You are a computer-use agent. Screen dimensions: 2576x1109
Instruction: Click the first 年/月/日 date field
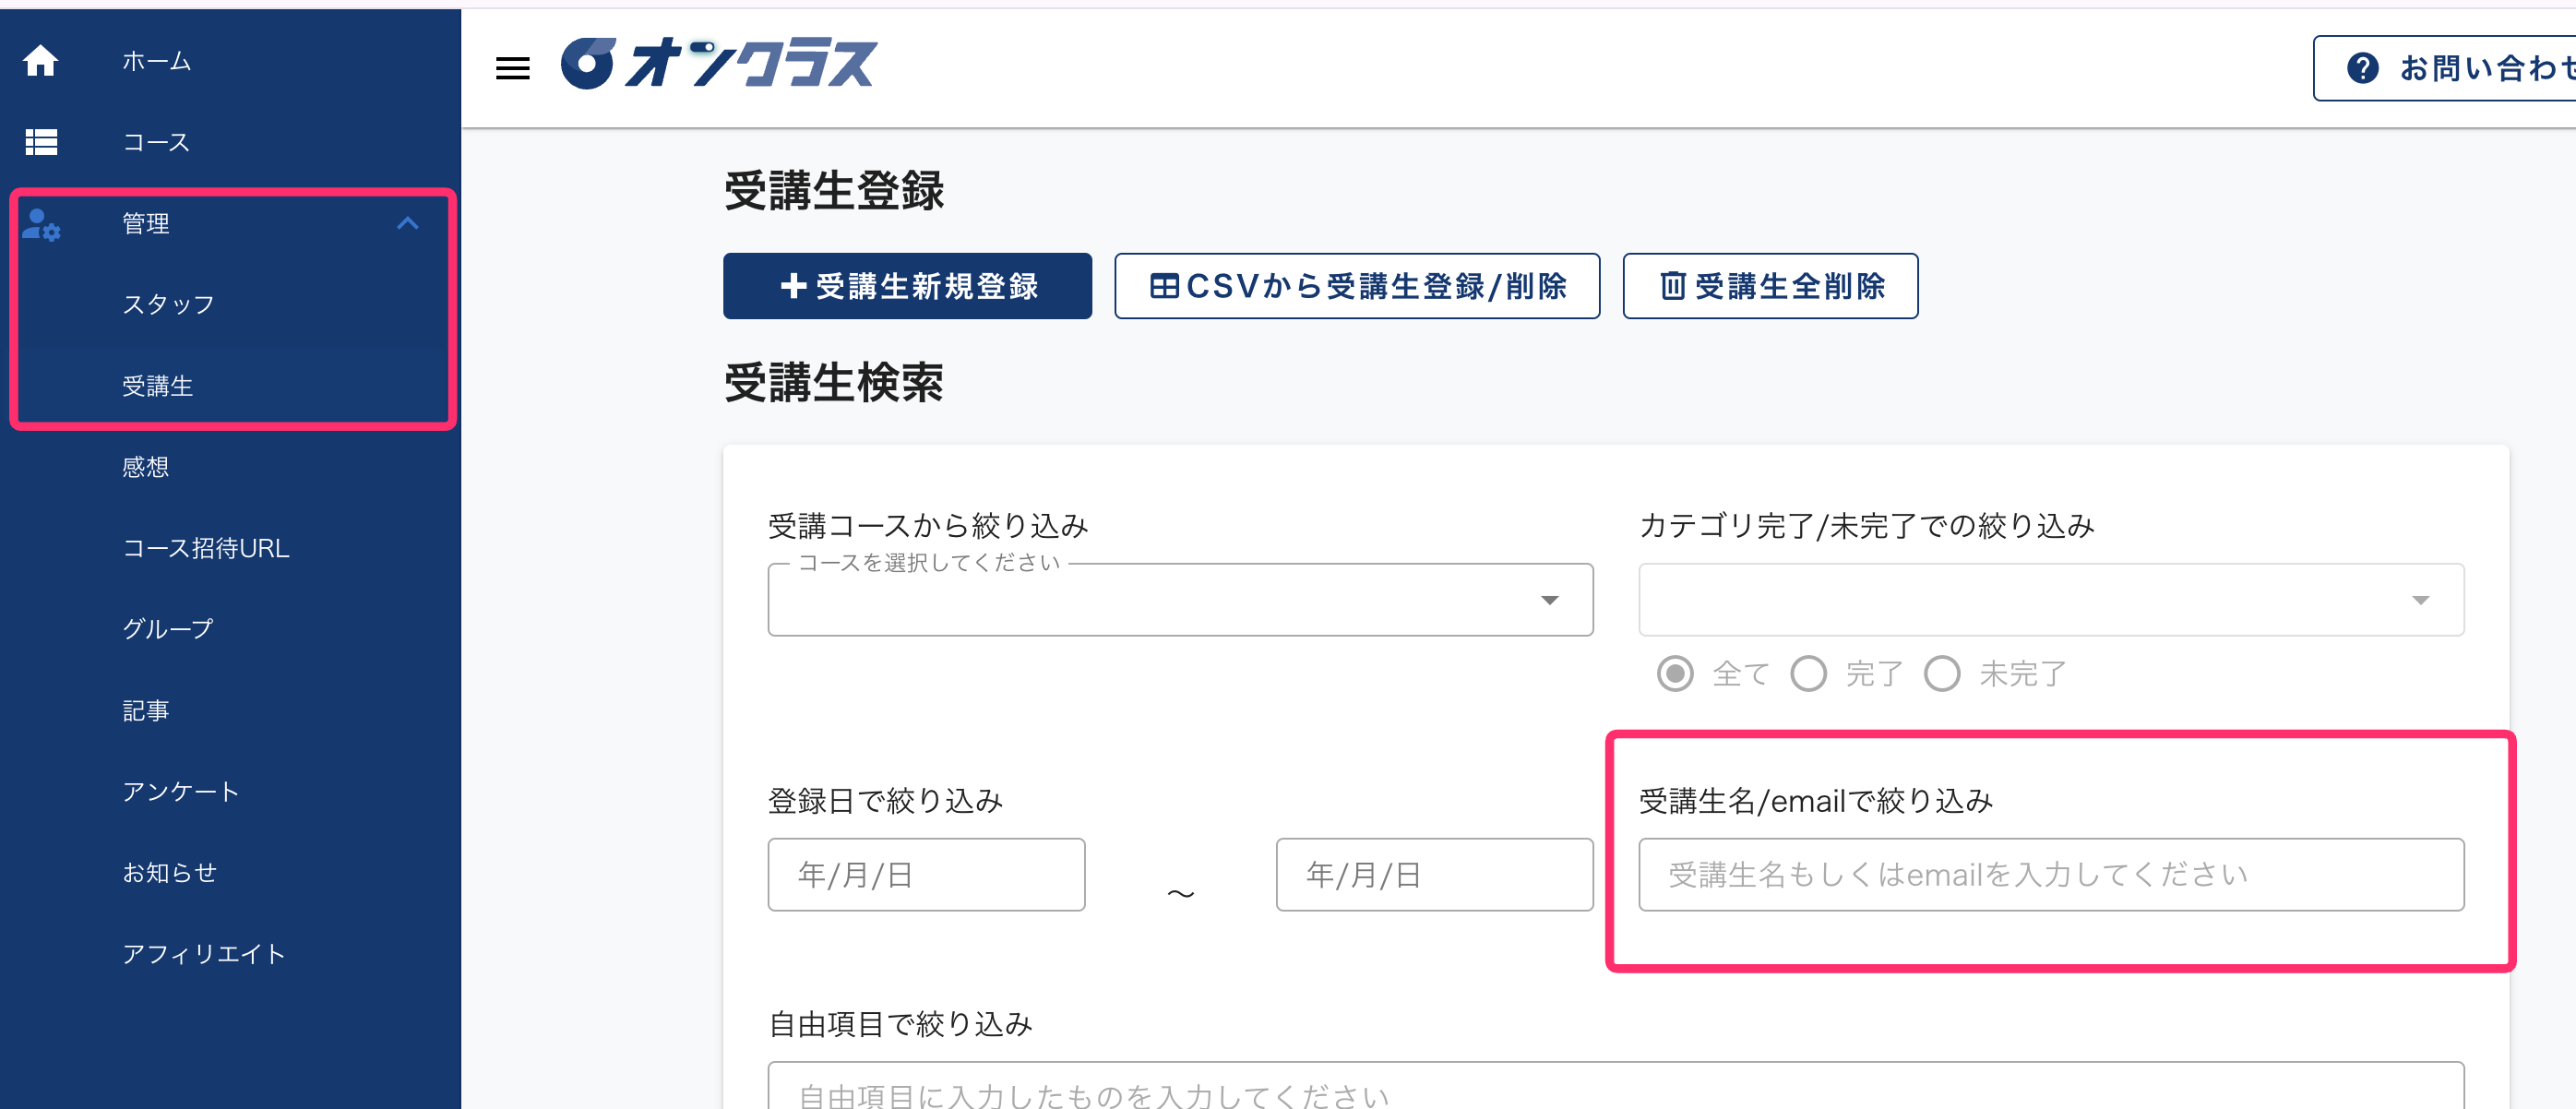(x=926, y=874)
